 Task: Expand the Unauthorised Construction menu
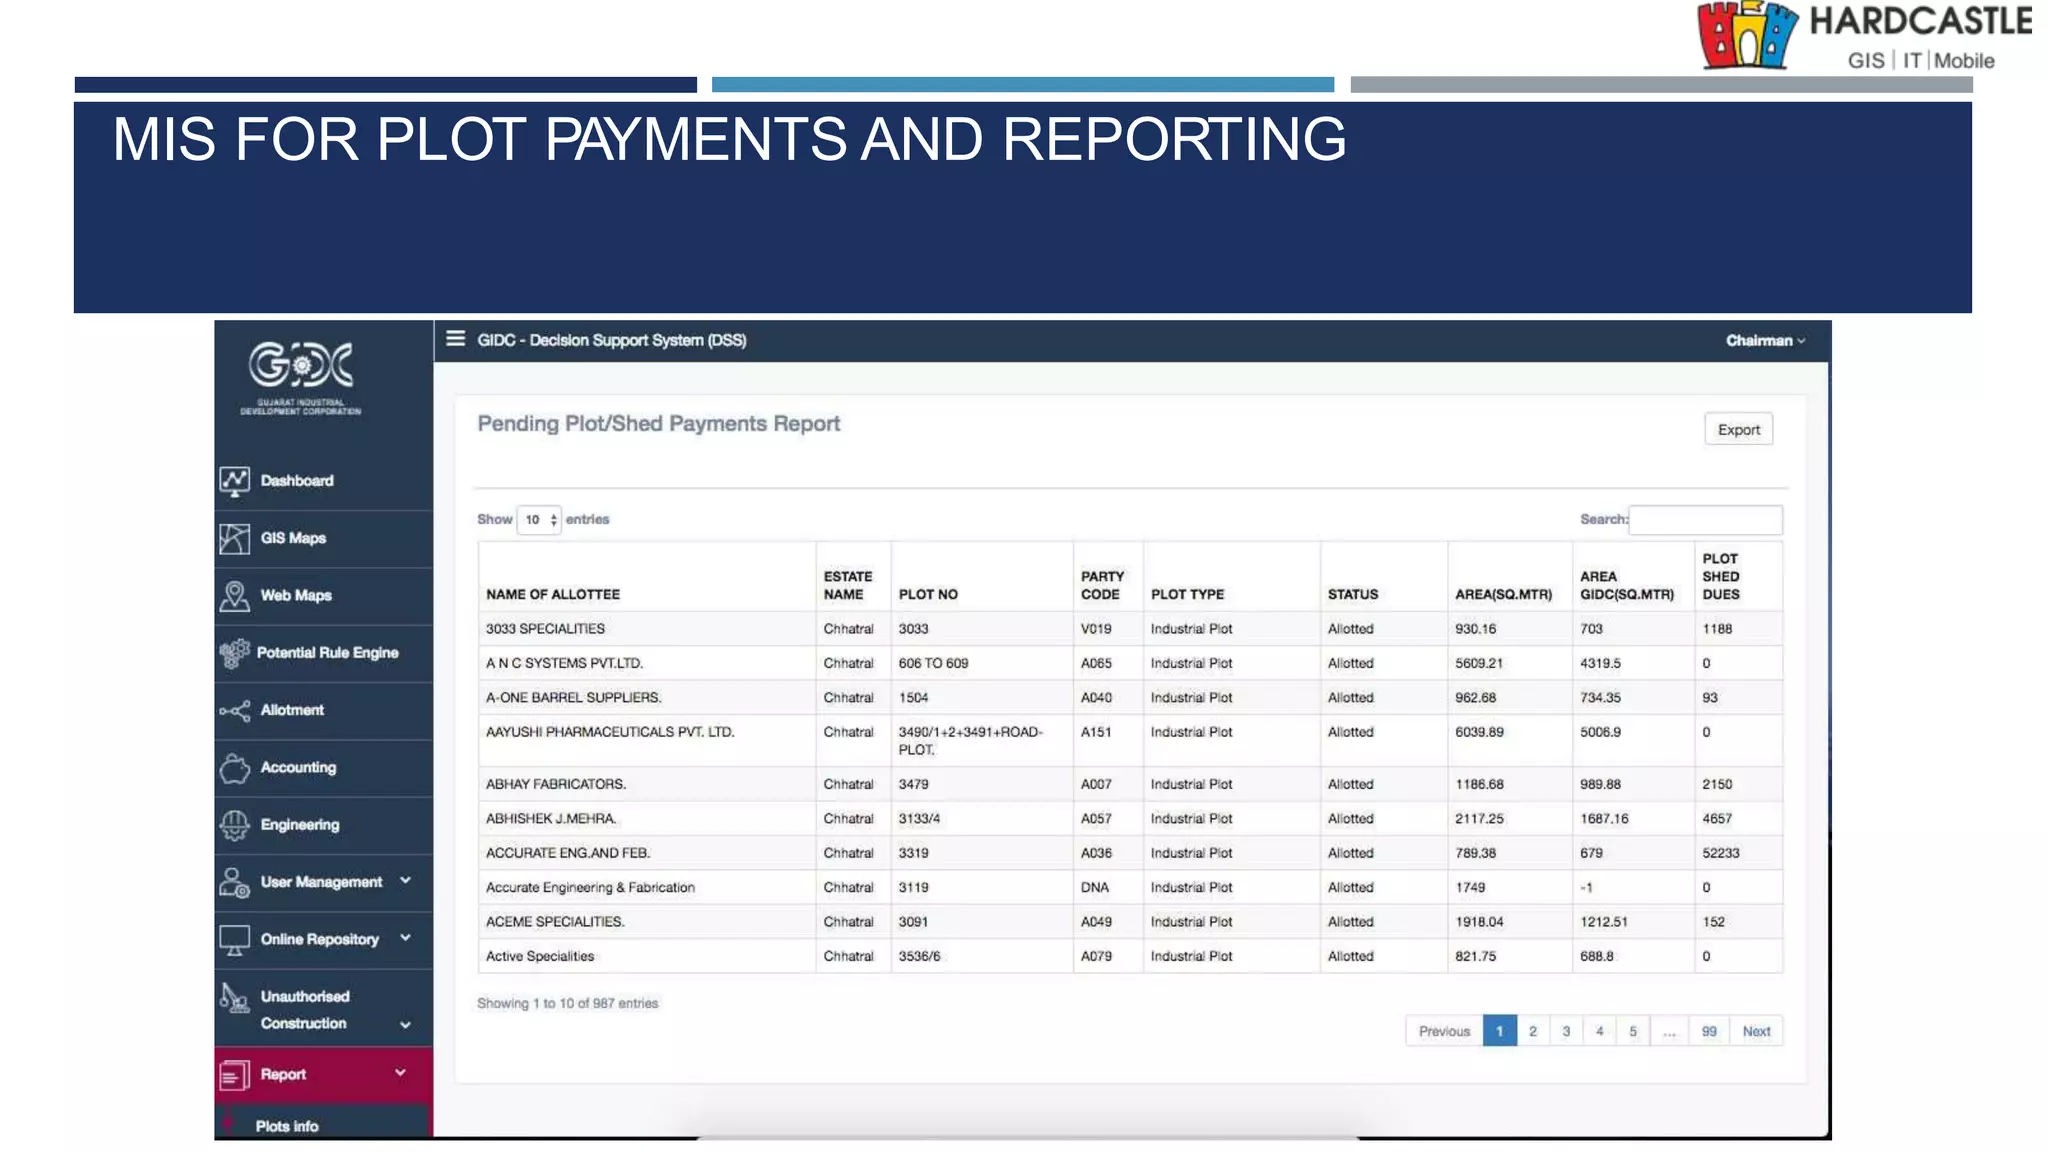(x=405, y=1025)
